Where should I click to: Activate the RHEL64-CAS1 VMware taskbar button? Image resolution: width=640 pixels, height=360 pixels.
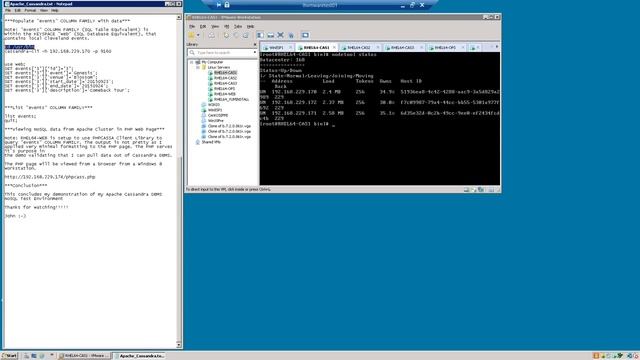point(84,356)
